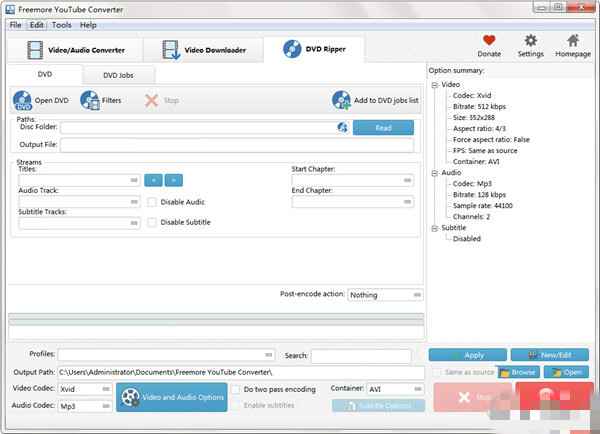This screenshot has height=434, width=600.
Task: Open the Video Codec Xvid dropdown
Action: click(84, 389)
